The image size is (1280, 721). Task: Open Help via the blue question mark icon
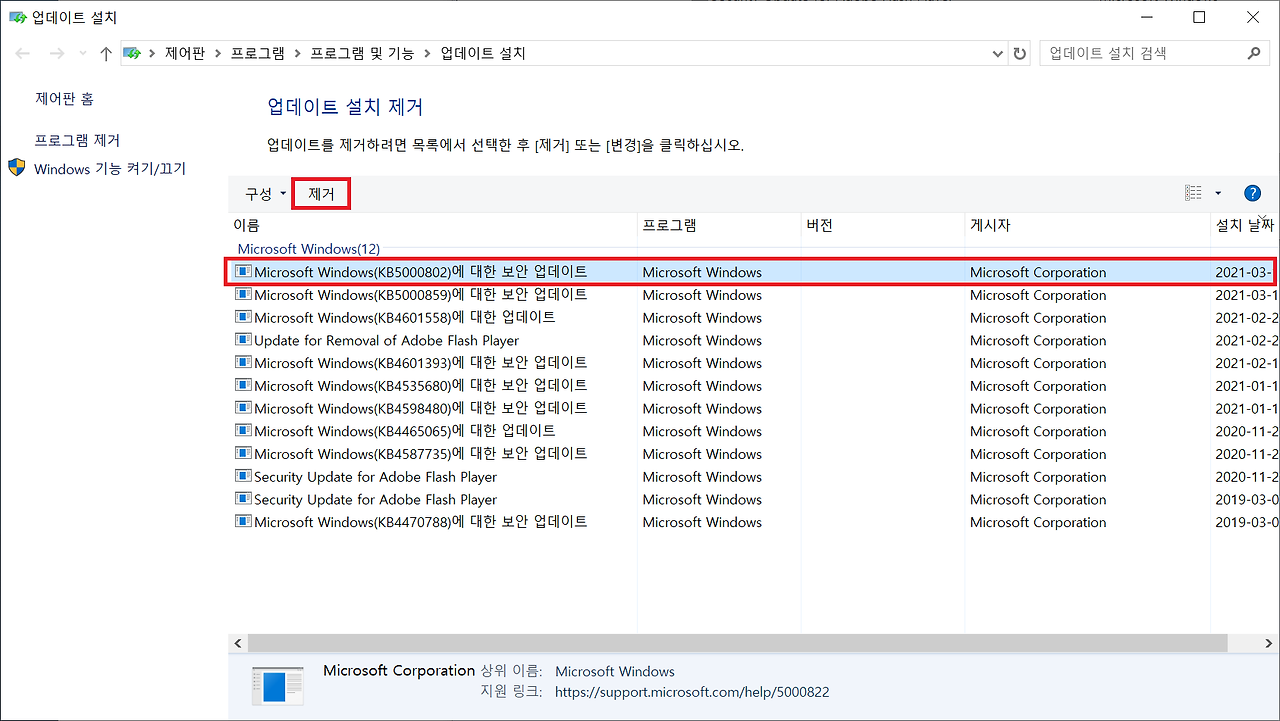pyautogui.click(x=1252, y=192)
